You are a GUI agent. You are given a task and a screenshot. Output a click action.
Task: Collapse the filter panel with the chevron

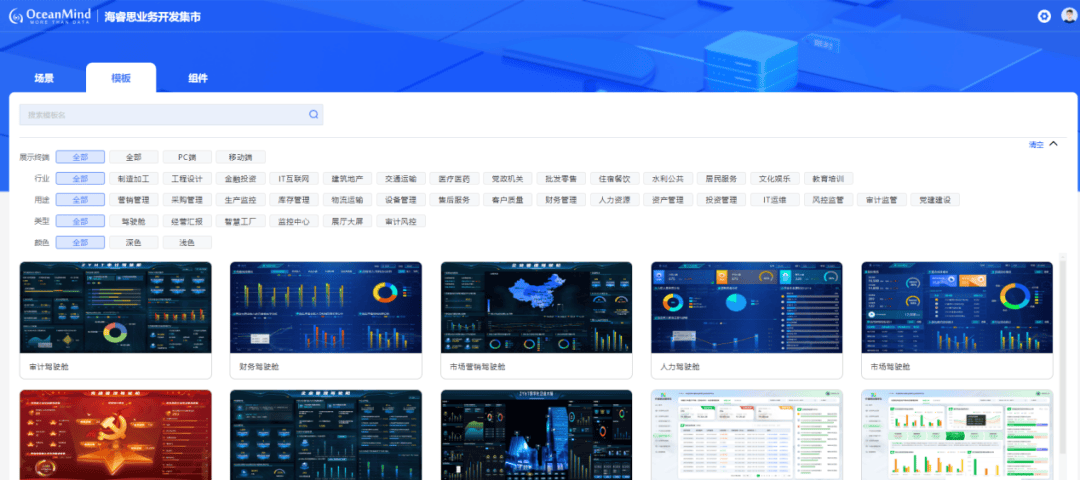coord(1053,144)
